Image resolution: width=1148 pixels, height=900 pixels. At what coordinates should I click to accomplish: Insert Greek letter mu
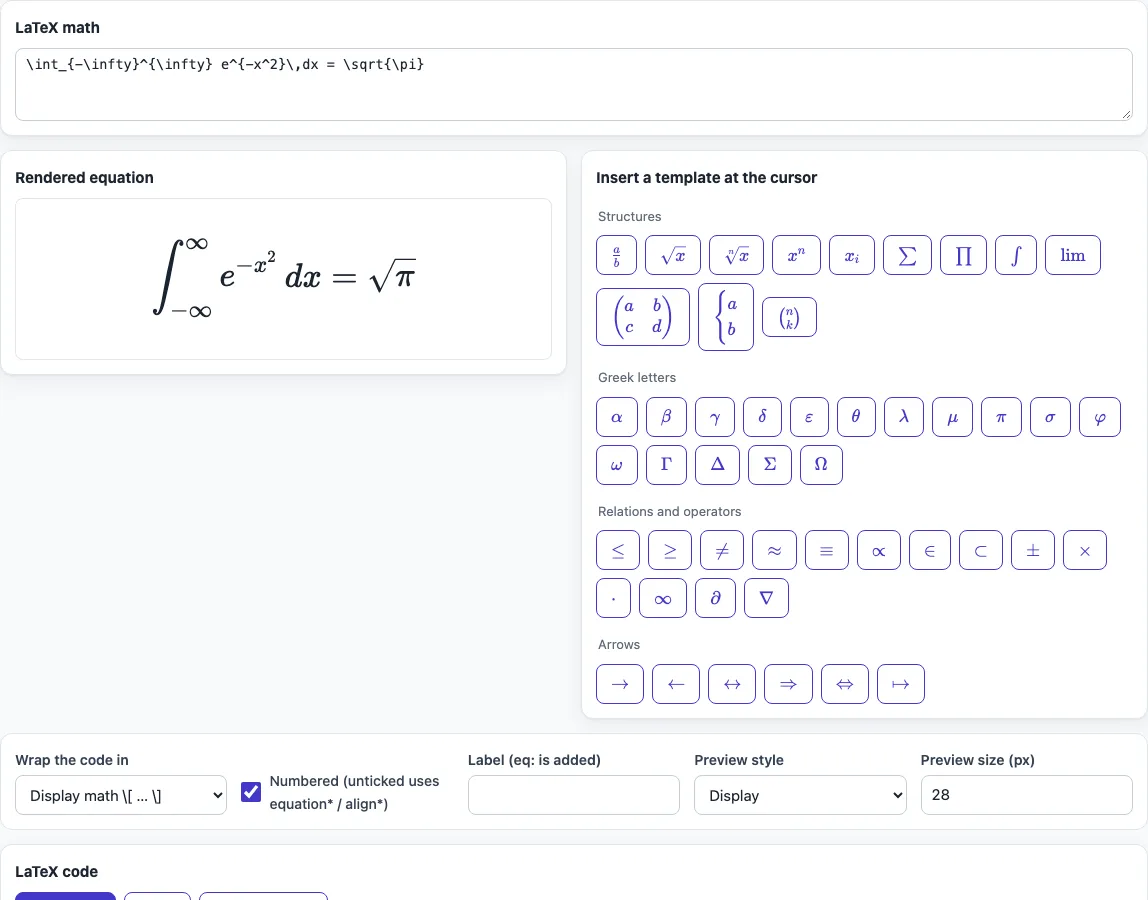coord(952,417)
